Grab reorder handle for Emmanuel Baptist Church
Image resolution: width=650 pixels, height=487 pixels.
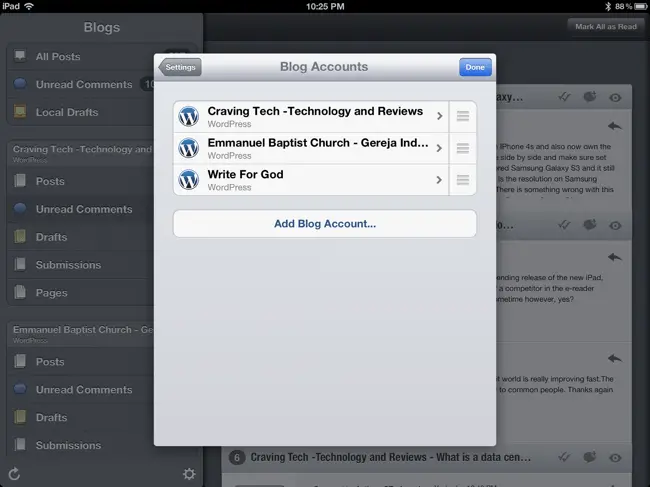click(463, 148)
